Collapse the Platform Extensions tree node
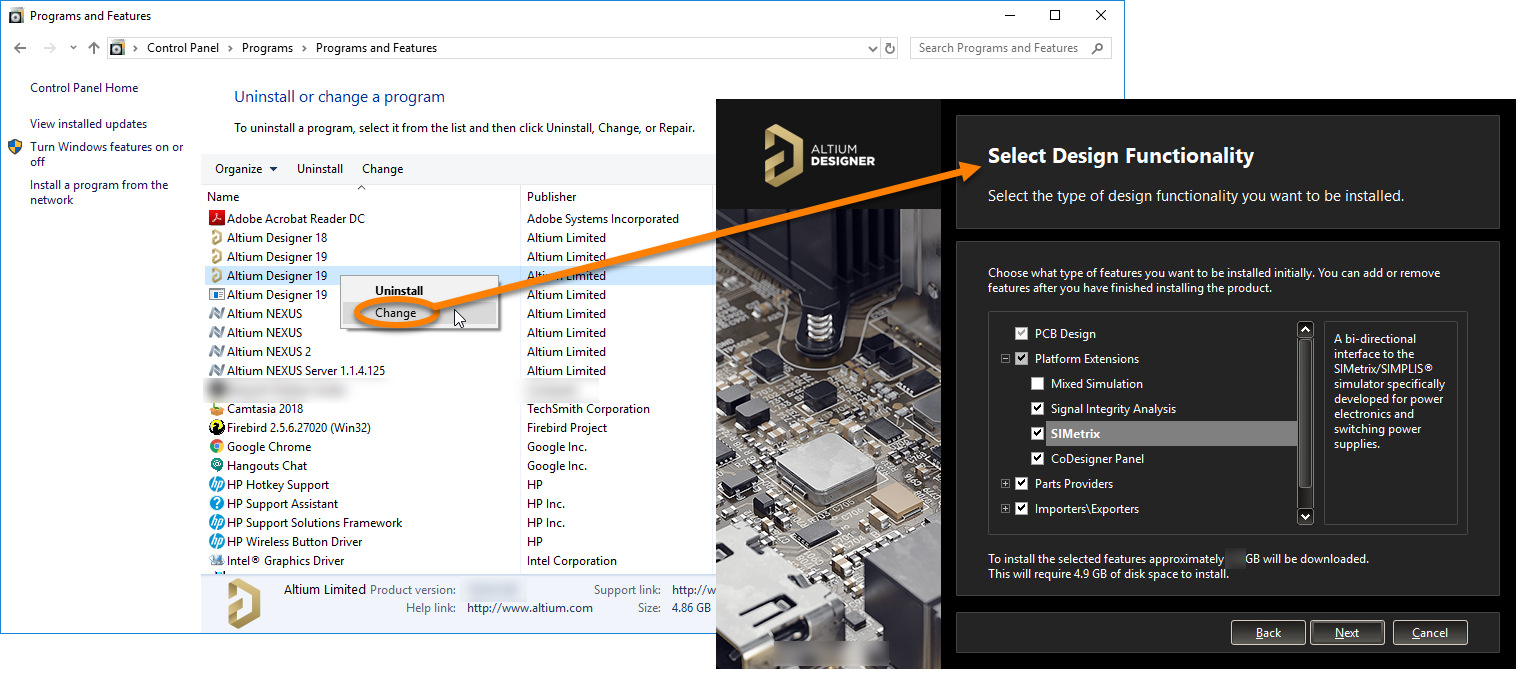The height and width of the screenshot is (673, 1522). 1005,359
